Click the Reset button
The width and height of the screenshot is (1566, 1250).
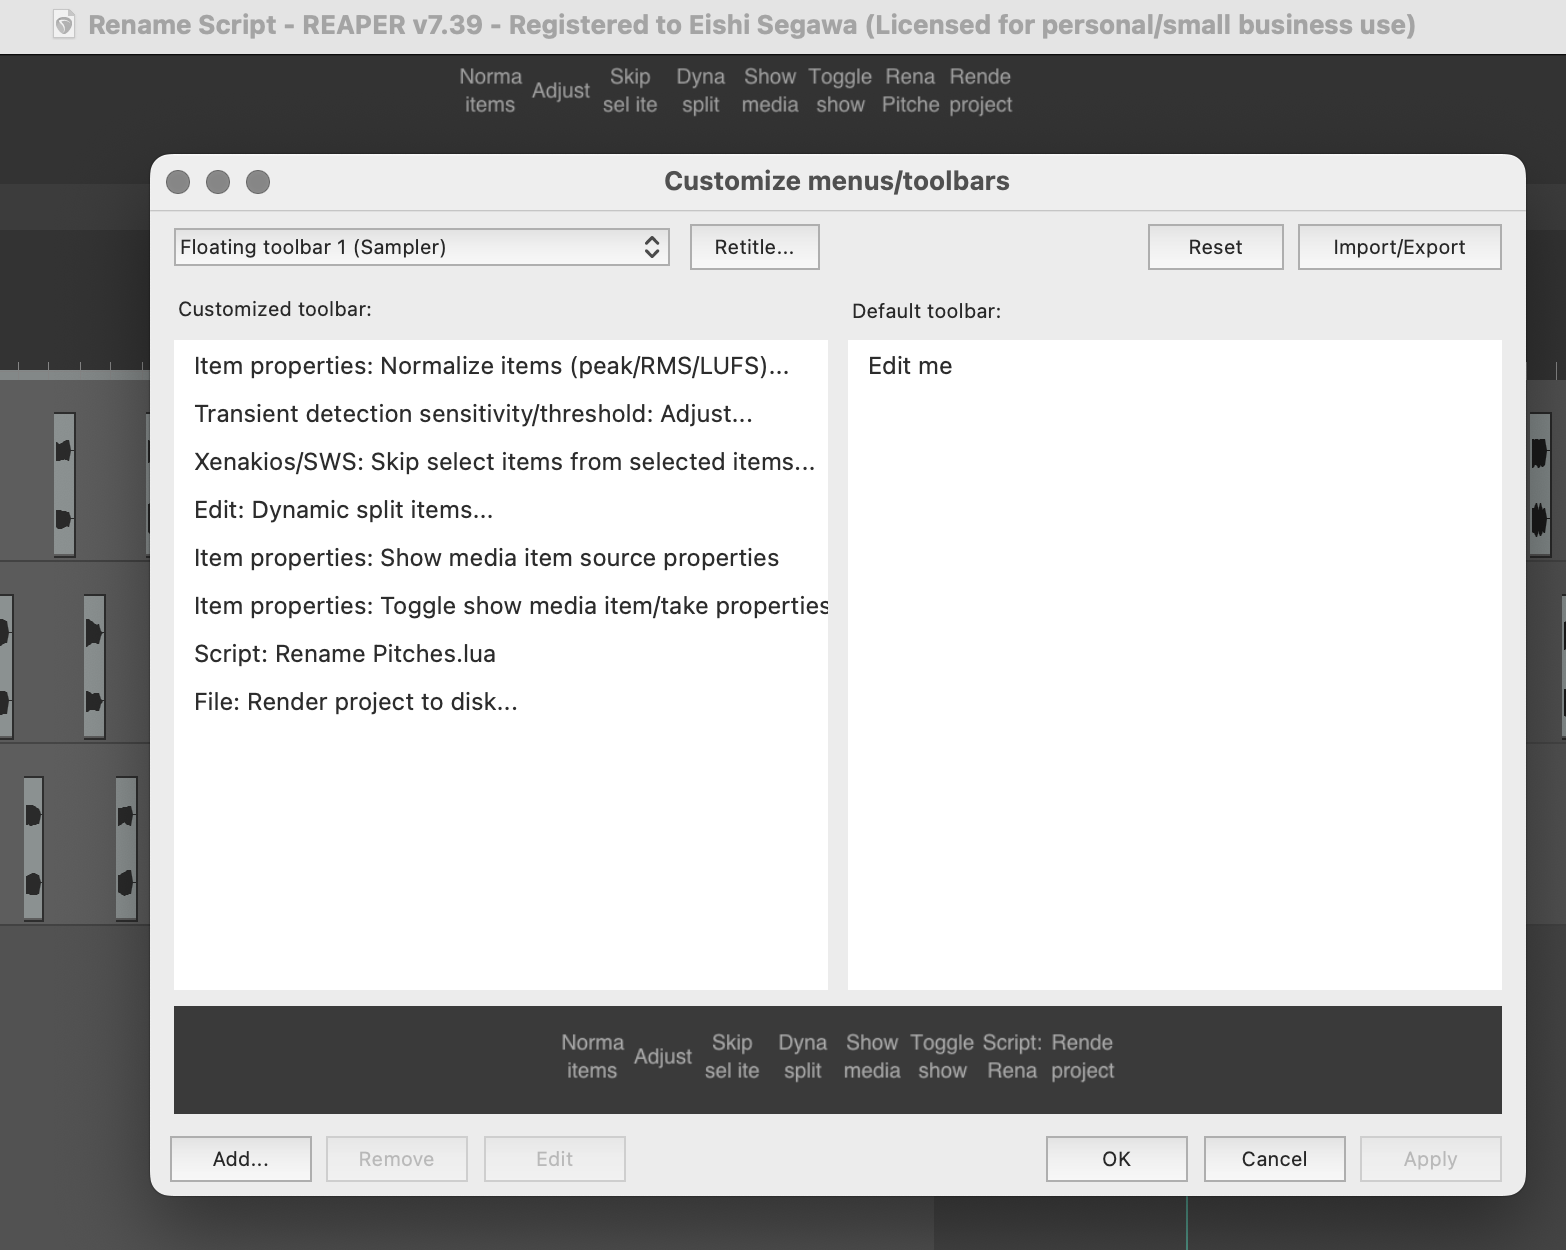pos(1215,247)
